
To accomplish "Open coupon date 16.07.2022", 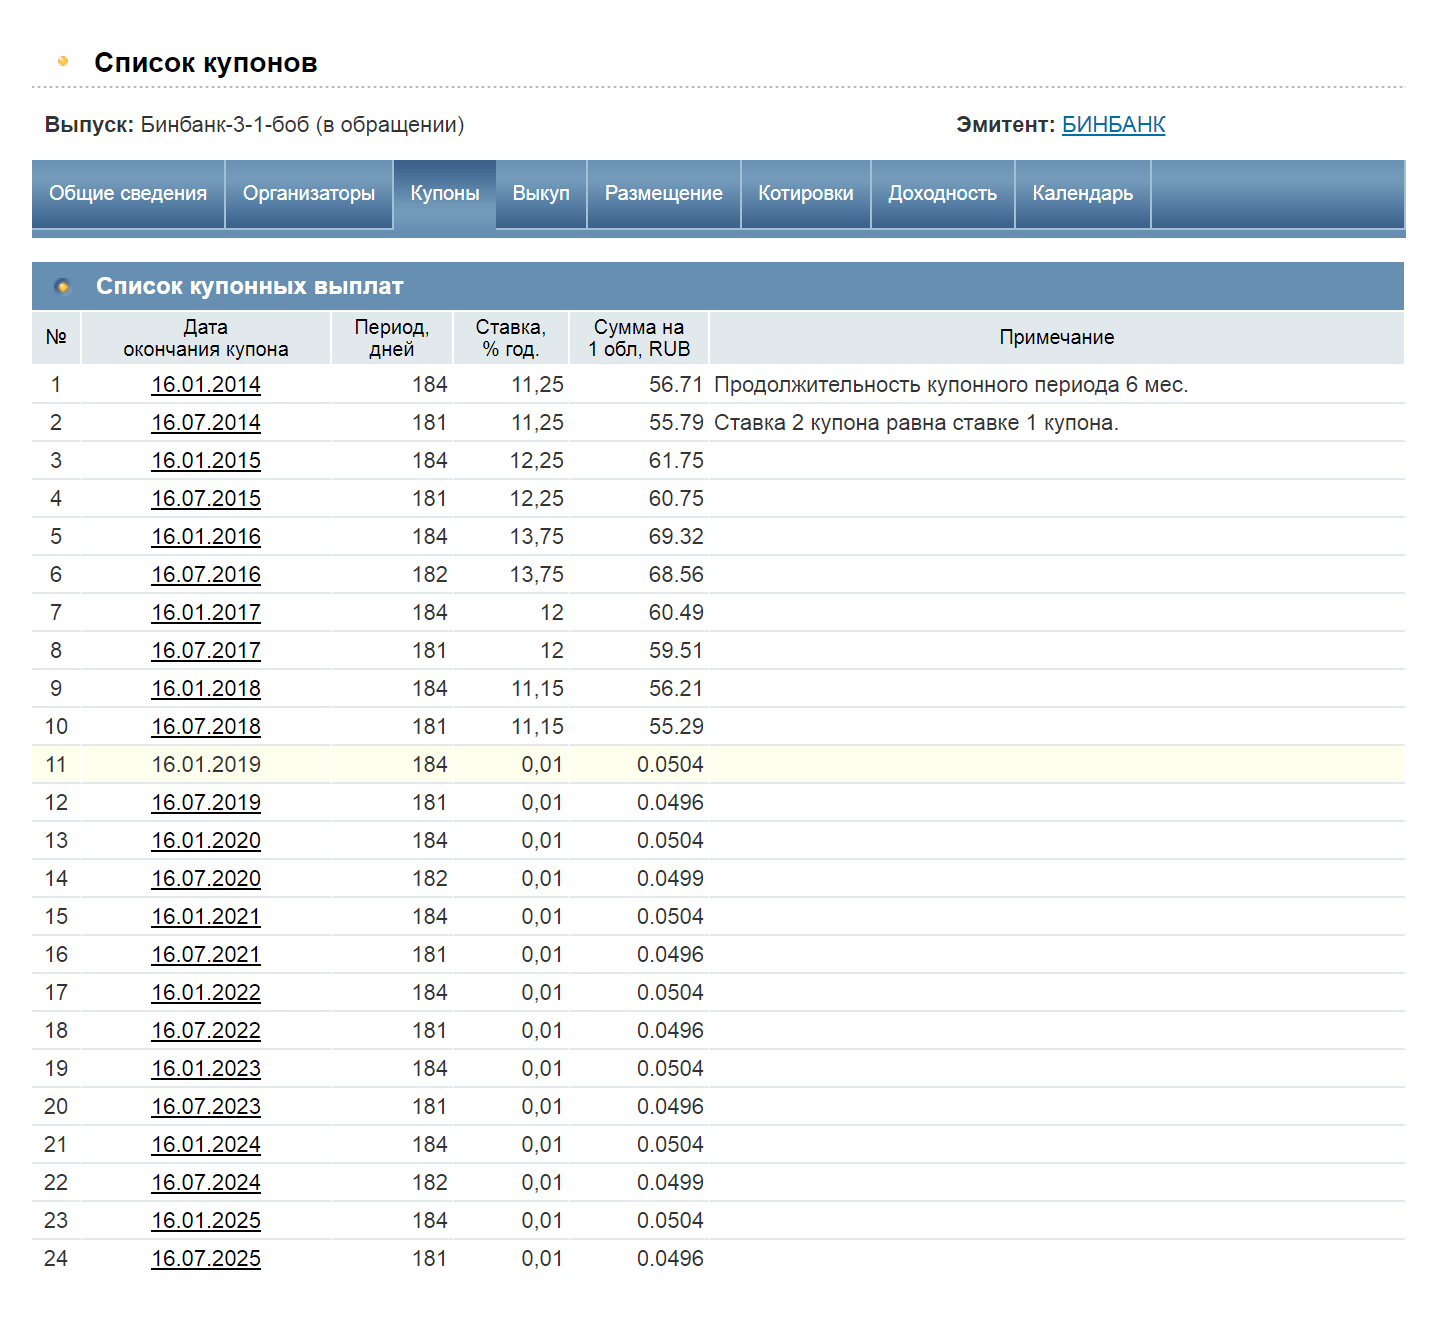I will click(206, 1031).
